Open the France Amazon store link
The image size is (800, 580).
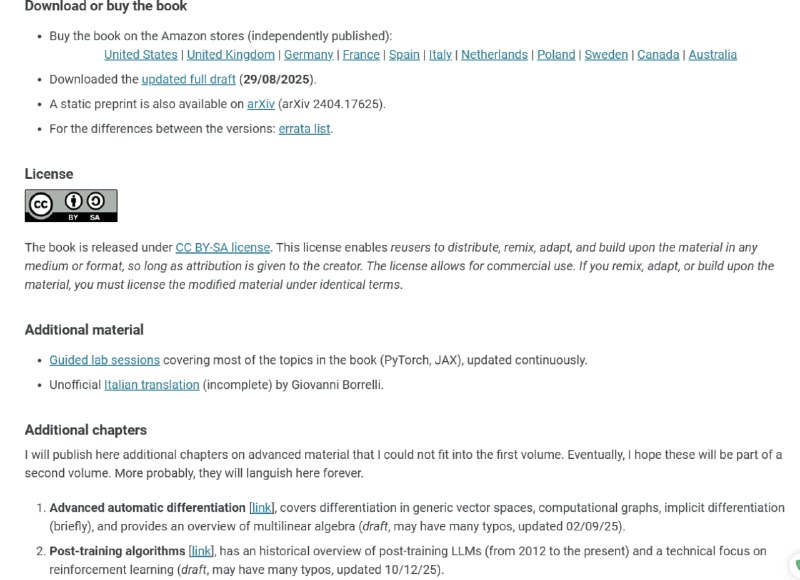pos(361,55)
